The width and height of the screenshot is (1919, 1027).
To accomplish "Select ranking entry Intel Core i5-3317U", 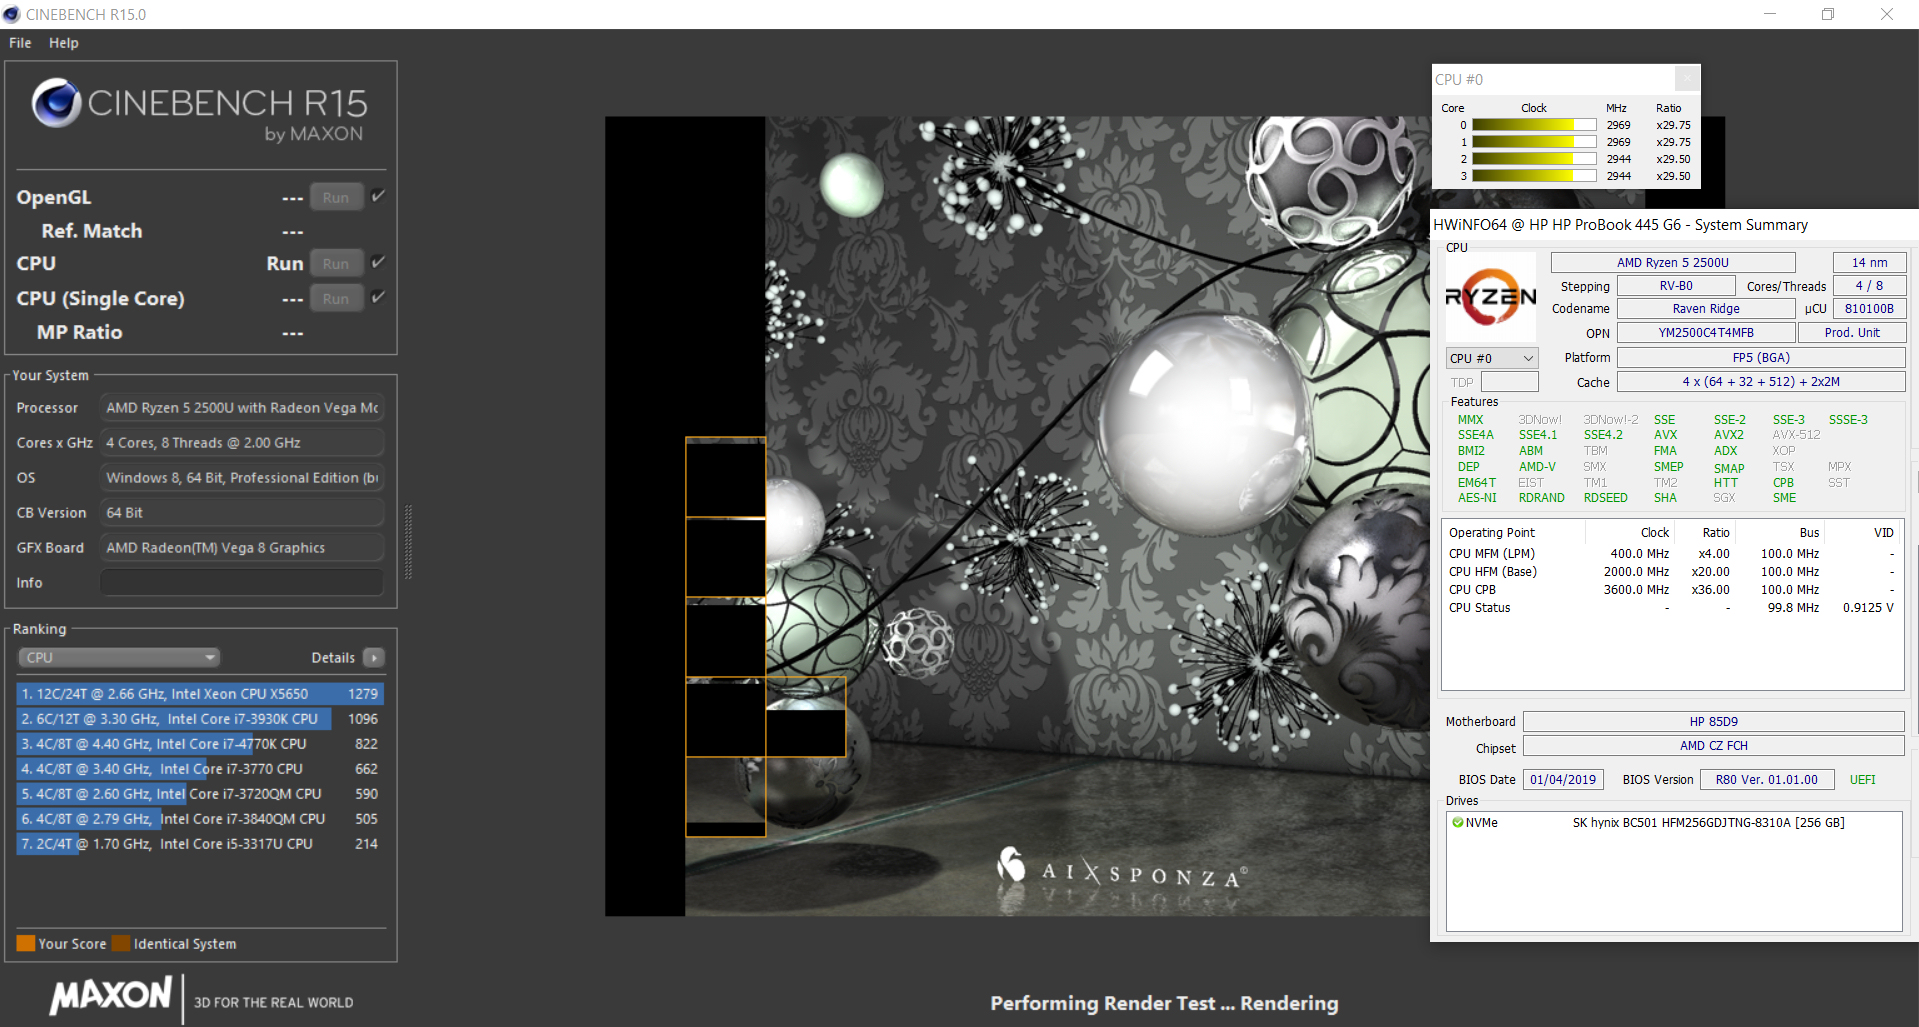I will pyautogui.click(x=200, y=843).
